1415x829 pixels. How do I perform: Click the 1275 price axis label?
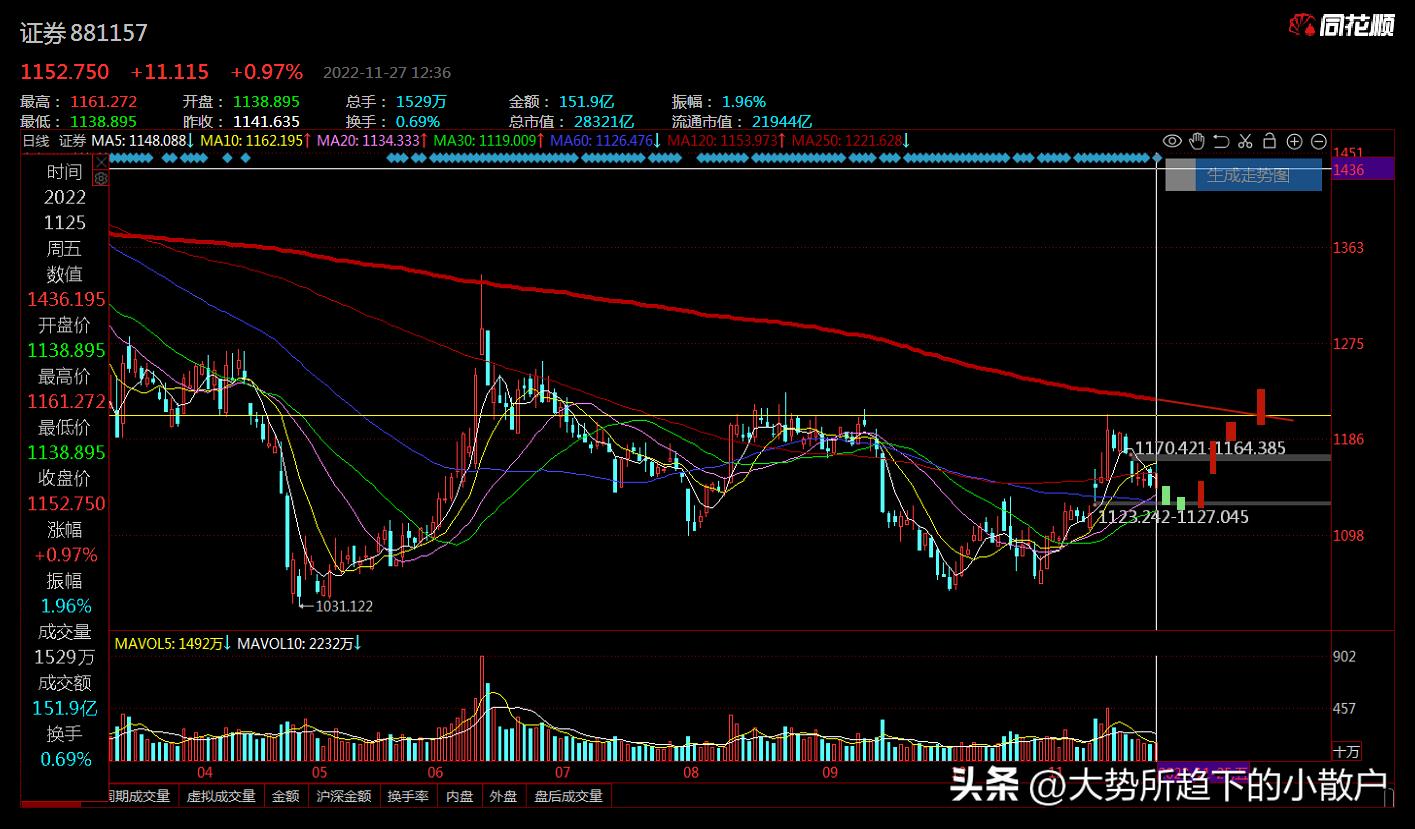tap(1348, 344)
